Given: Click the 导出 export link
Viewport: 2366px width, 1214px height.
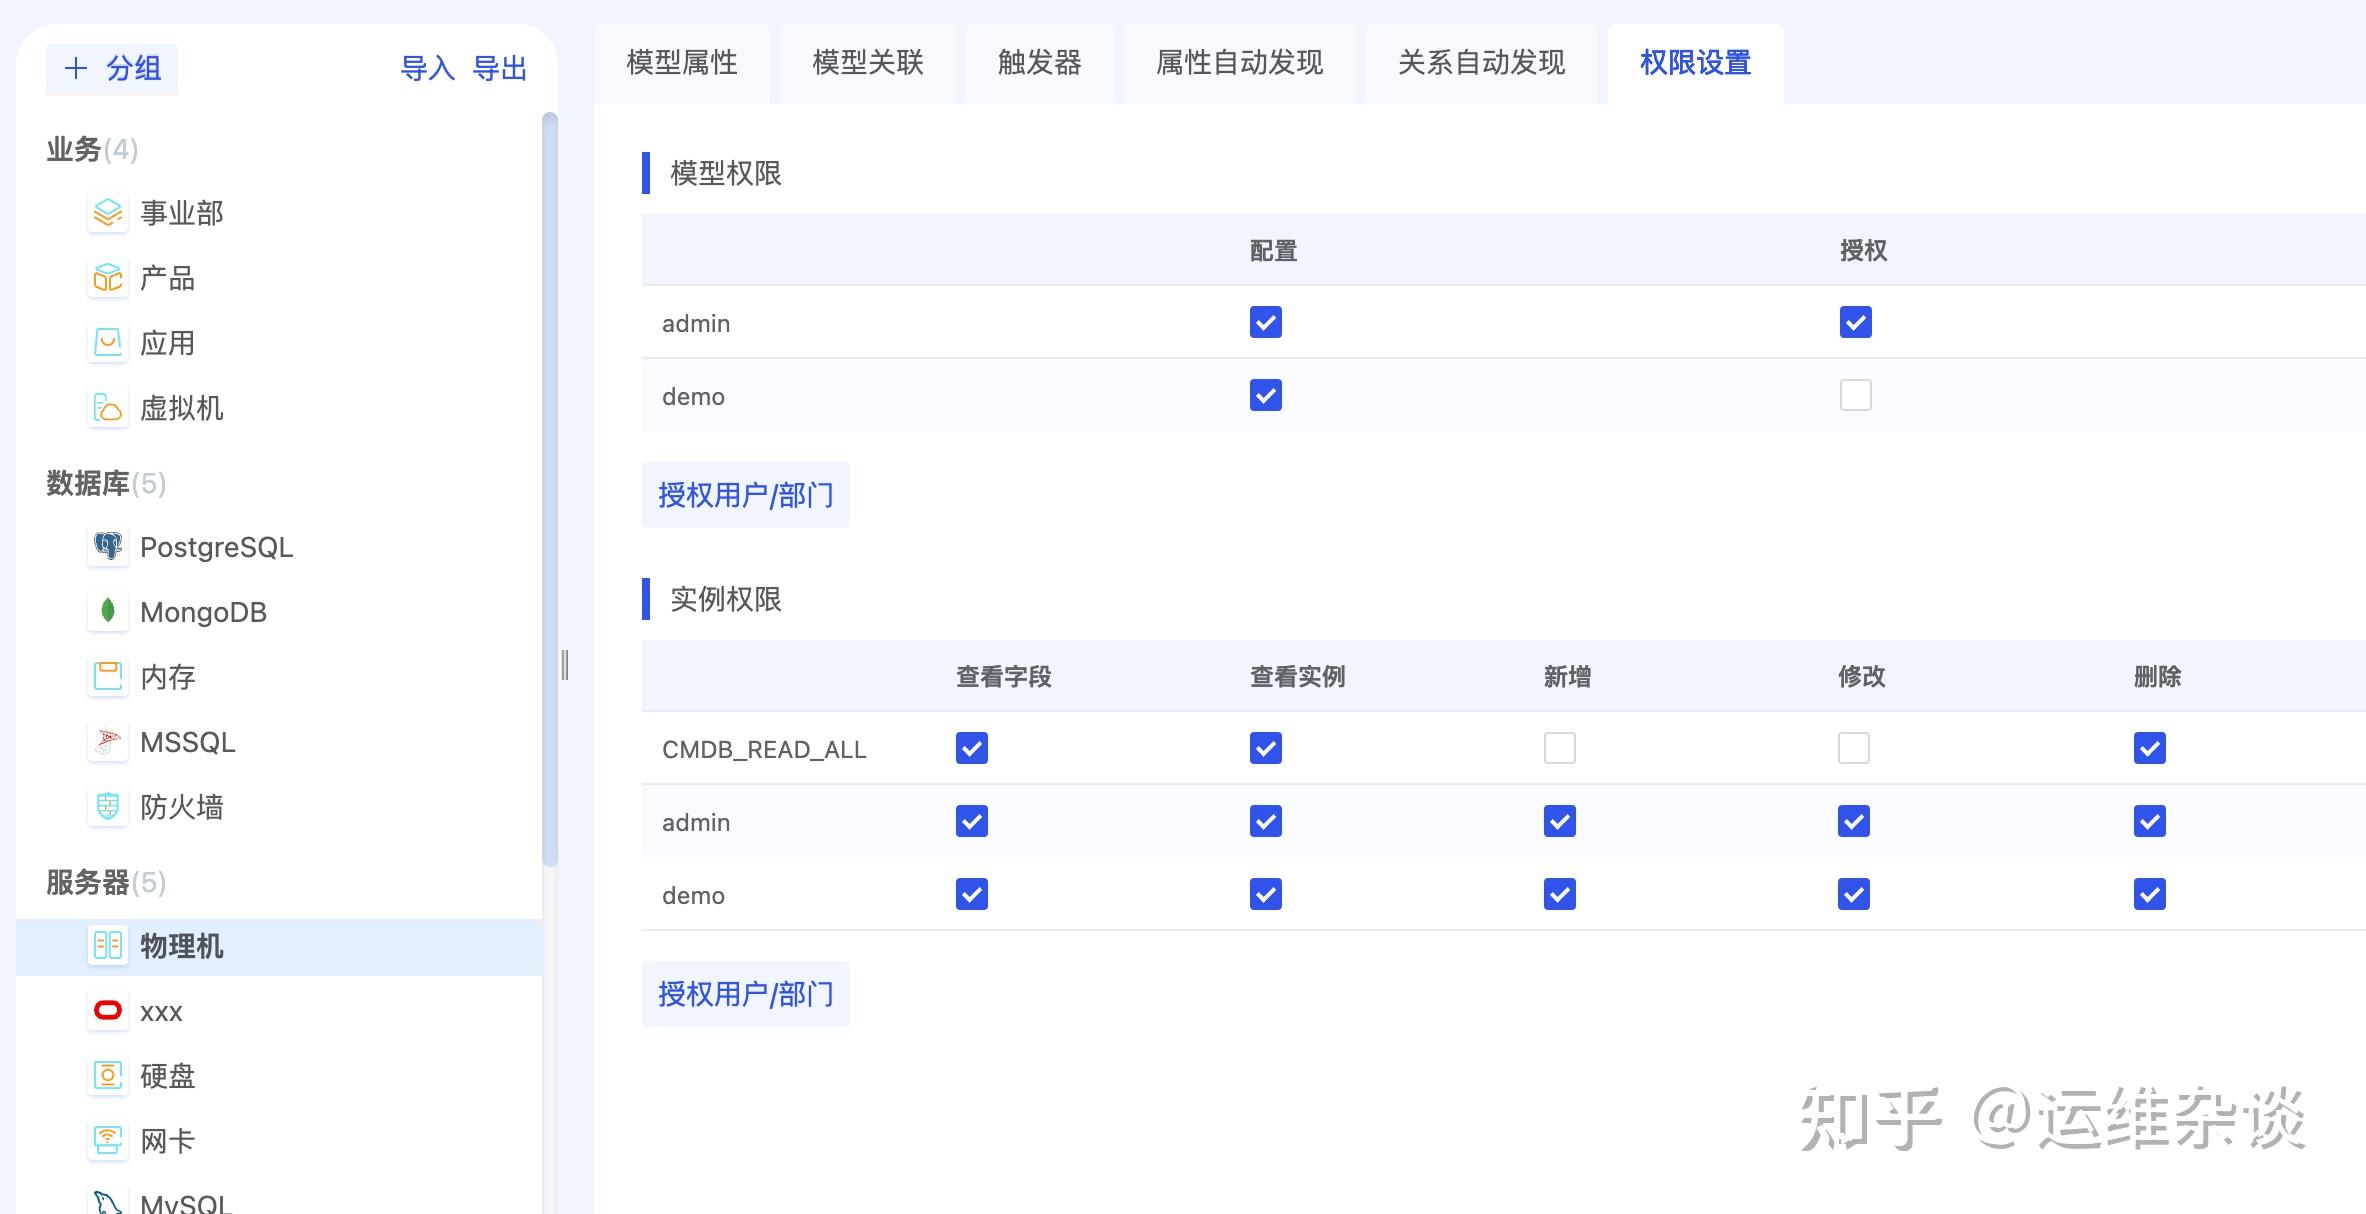Looking at the screenshot, I should pyautogui.click(x=501, y=69).
